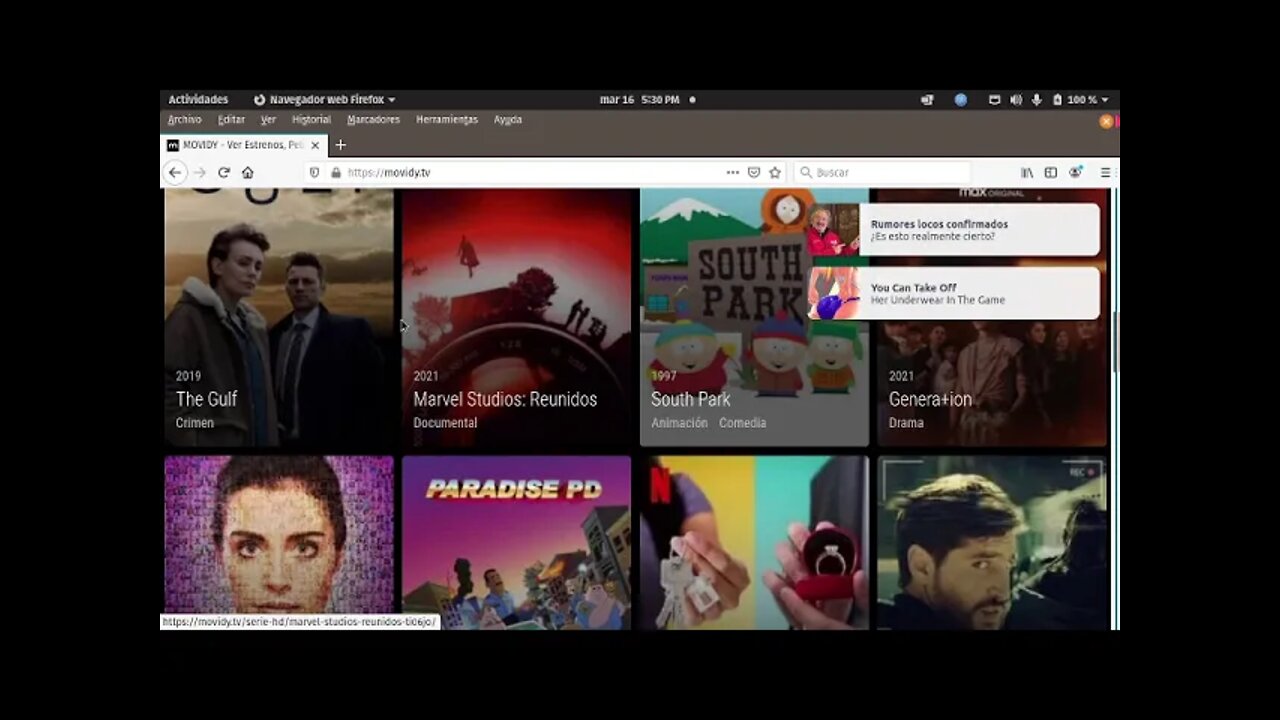Open the Library bookshelf icon
This screenshot has width=1280, height=720.
coord(1027,172)
